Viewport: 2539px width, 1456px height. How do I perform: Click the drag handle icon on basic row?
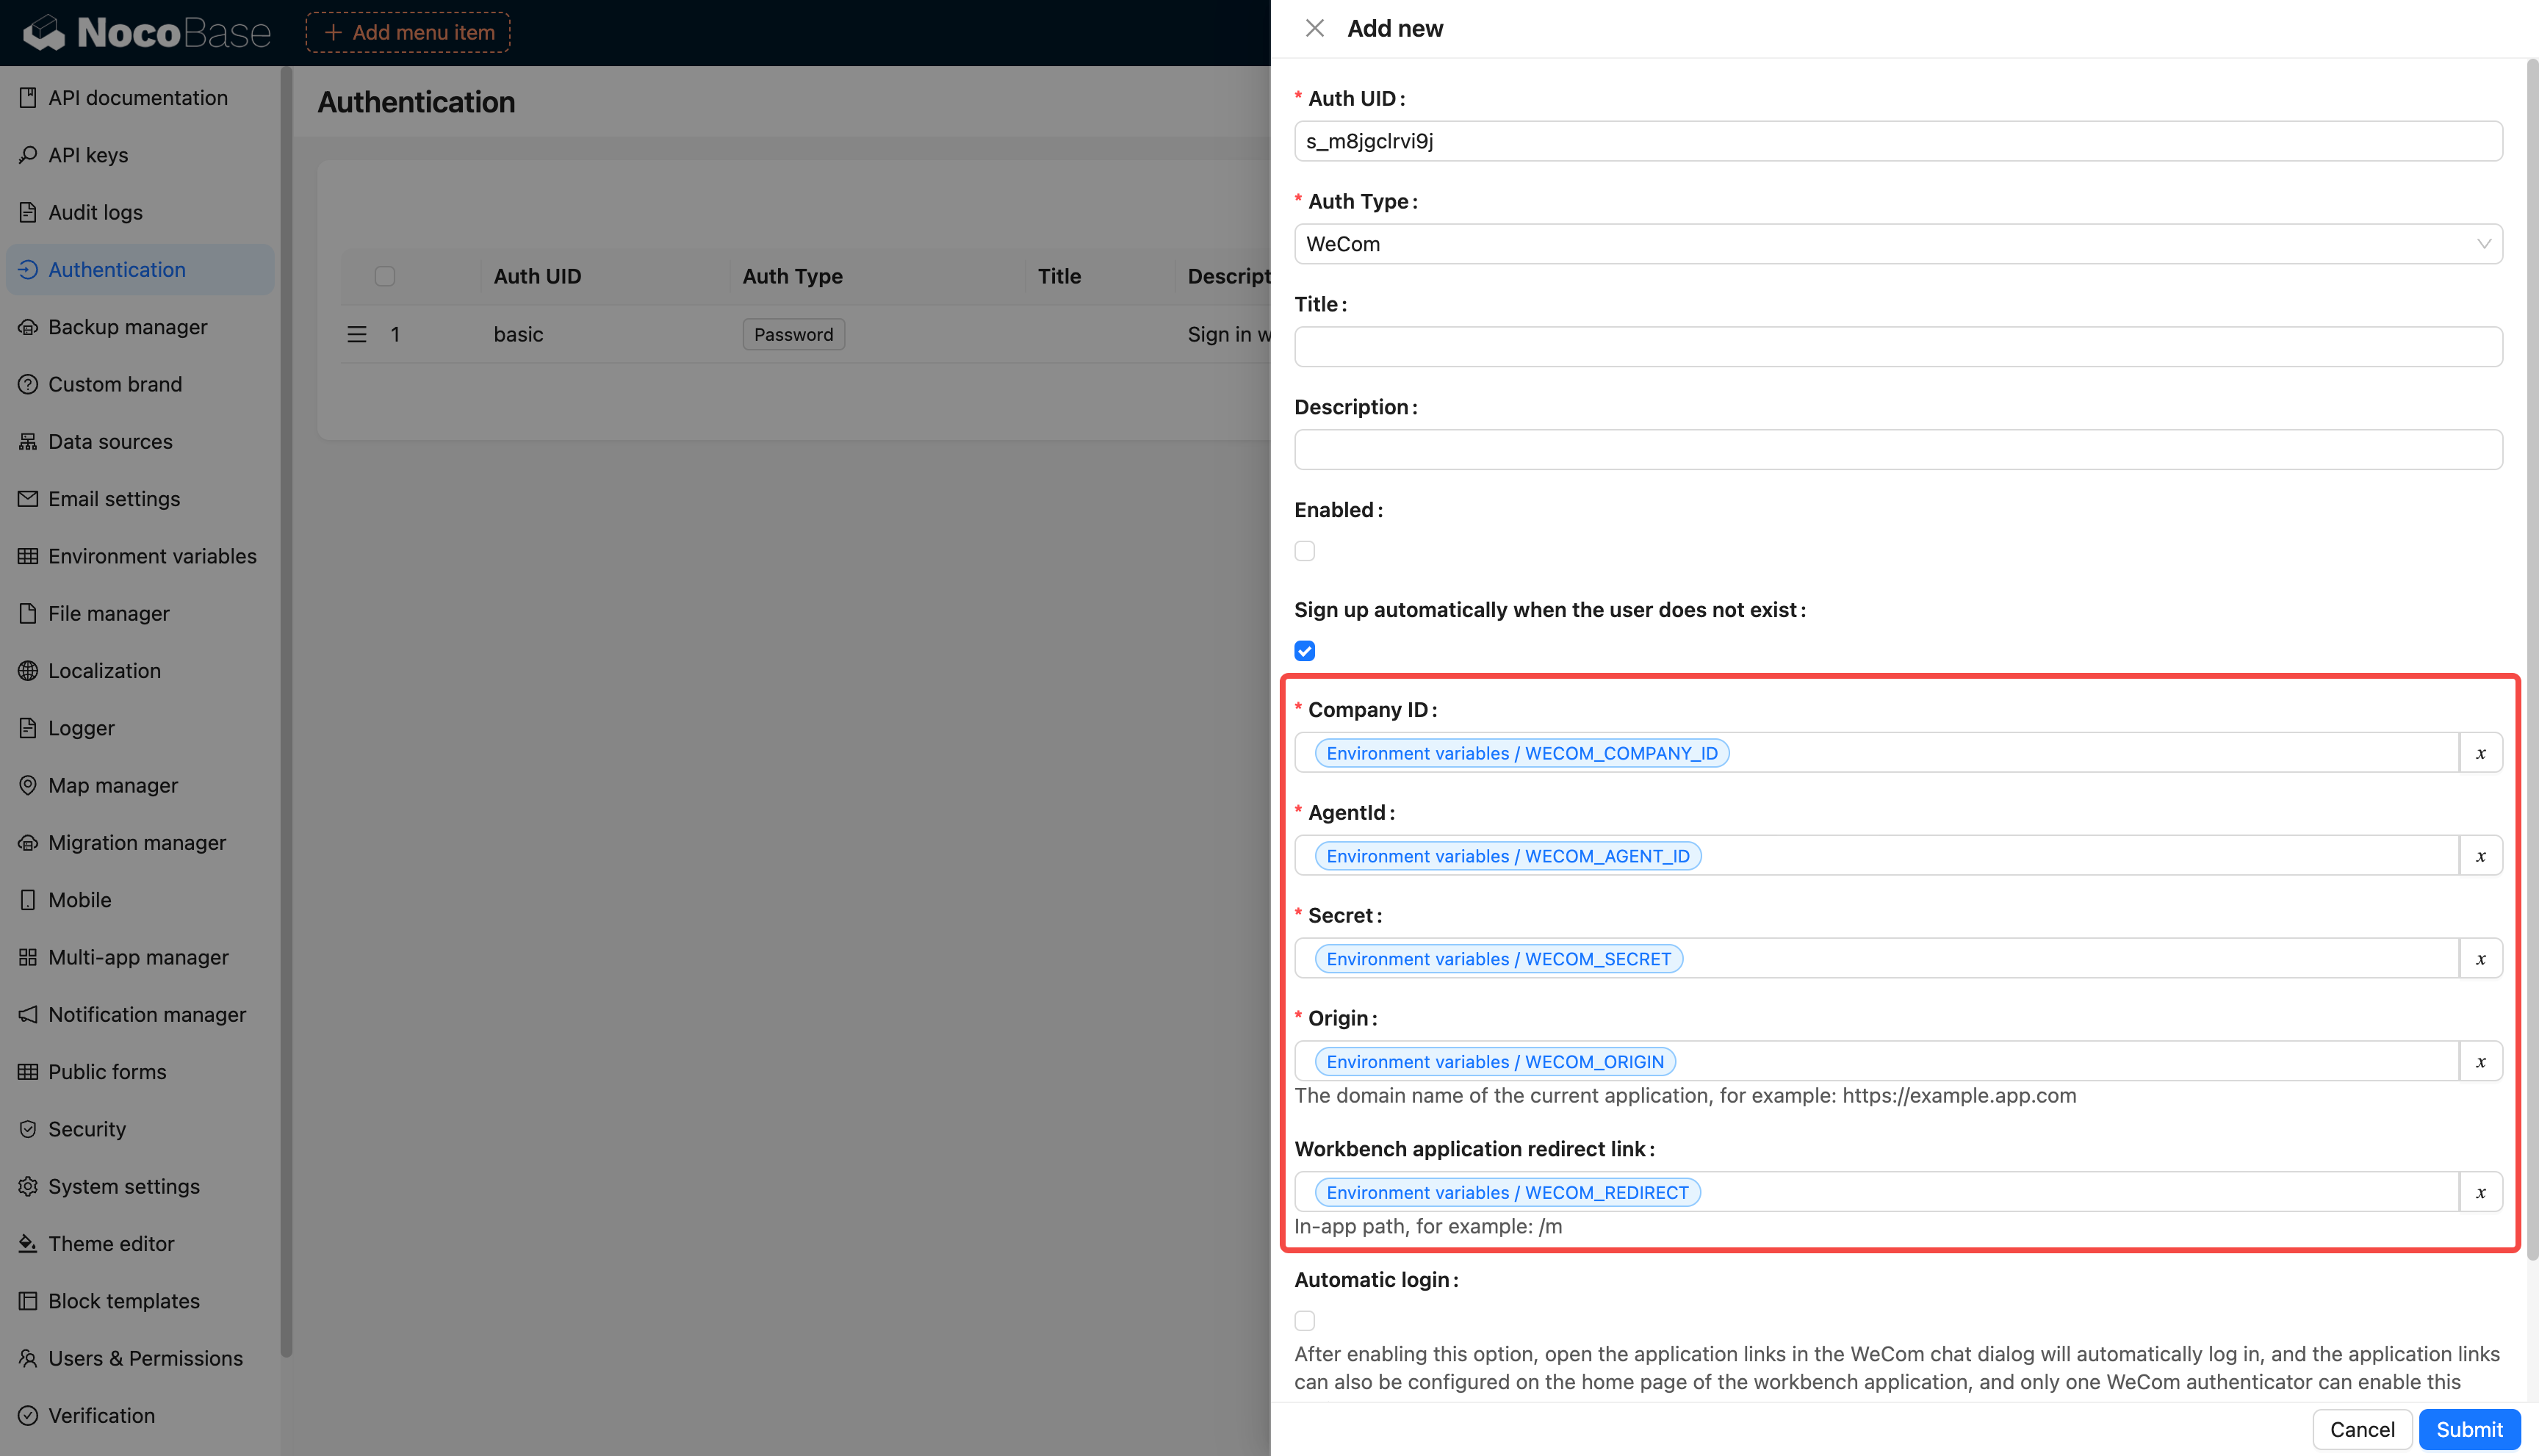click(357, 334)
